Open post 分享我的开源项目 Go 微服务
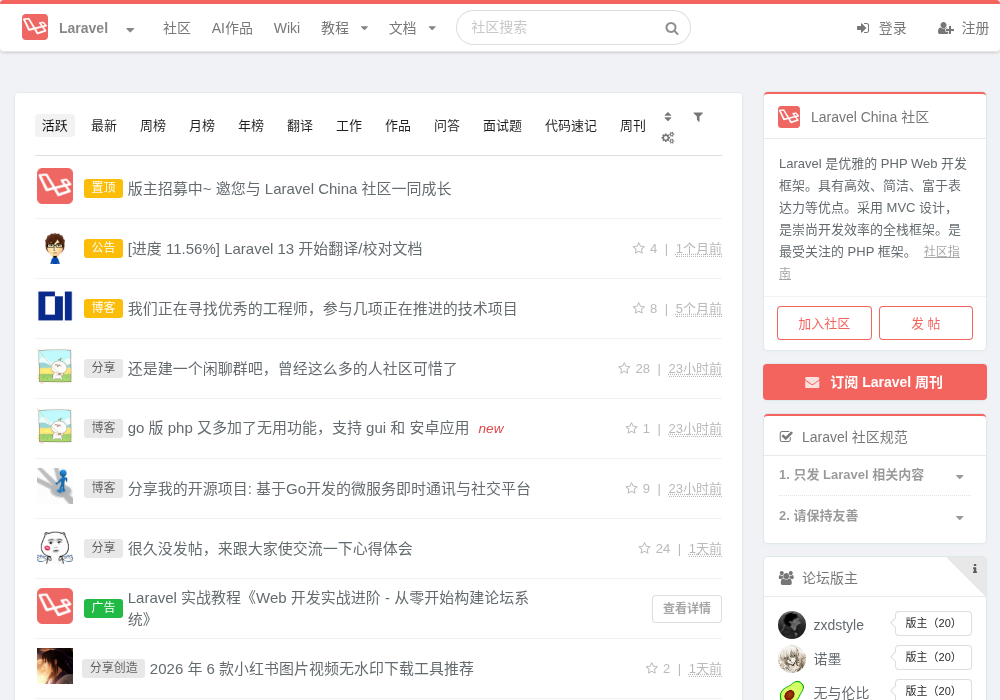1000x700 pixels. pyautogui.click(x=329, y=489)
